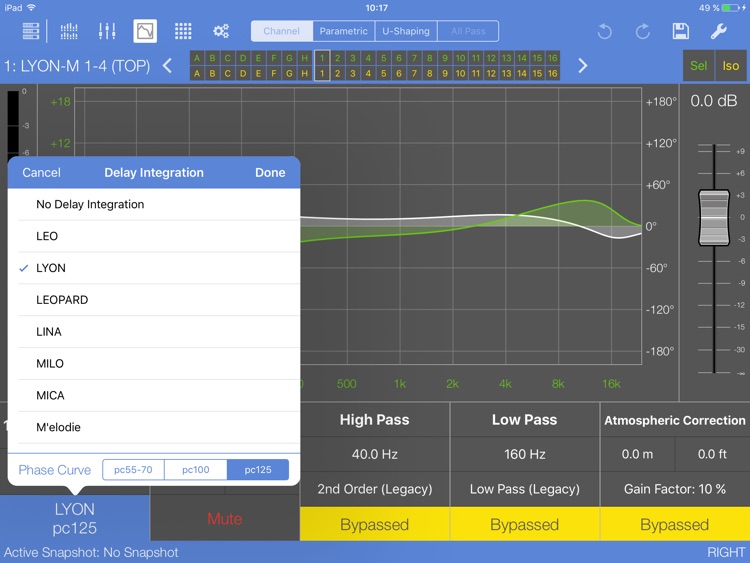Screen dimensions: 750x563
Task: Edit atmospheric distance 0.0 ft
Action: (x=713, y=454)
